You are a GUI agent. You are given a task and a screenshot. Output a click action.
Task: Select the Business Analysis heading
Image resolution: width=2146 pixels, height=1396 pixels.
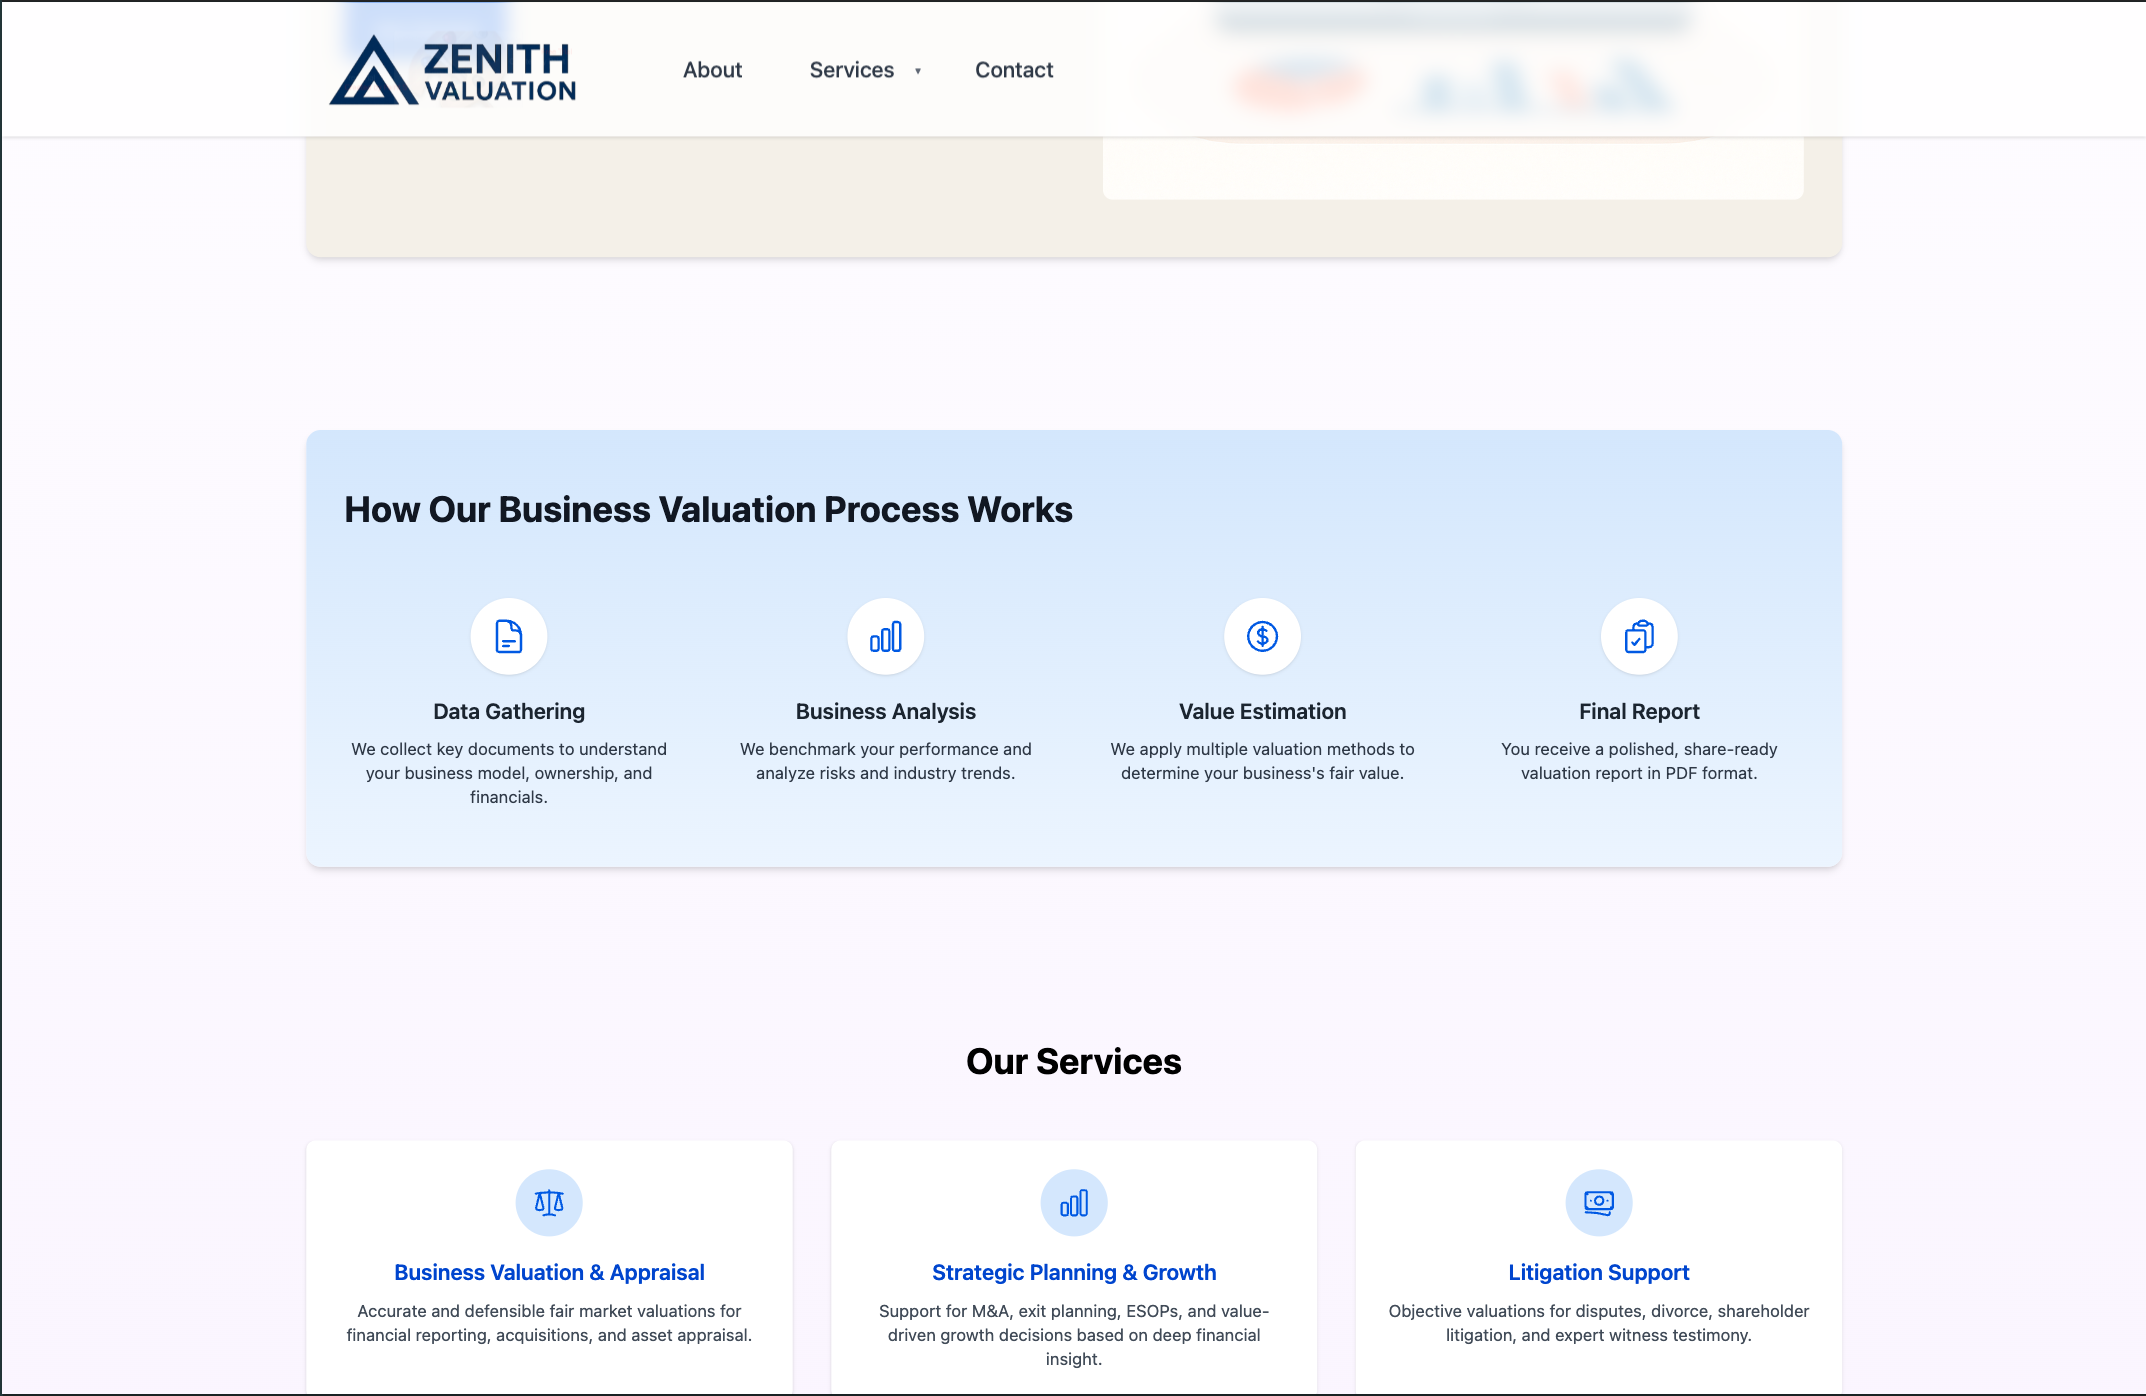[x=886, y=711]
